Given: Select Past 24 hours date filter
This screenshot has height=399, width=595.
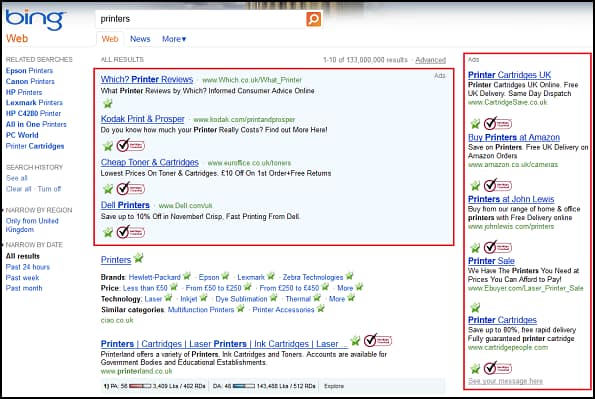Looking at the screenshot, I should tap(28, 267).
